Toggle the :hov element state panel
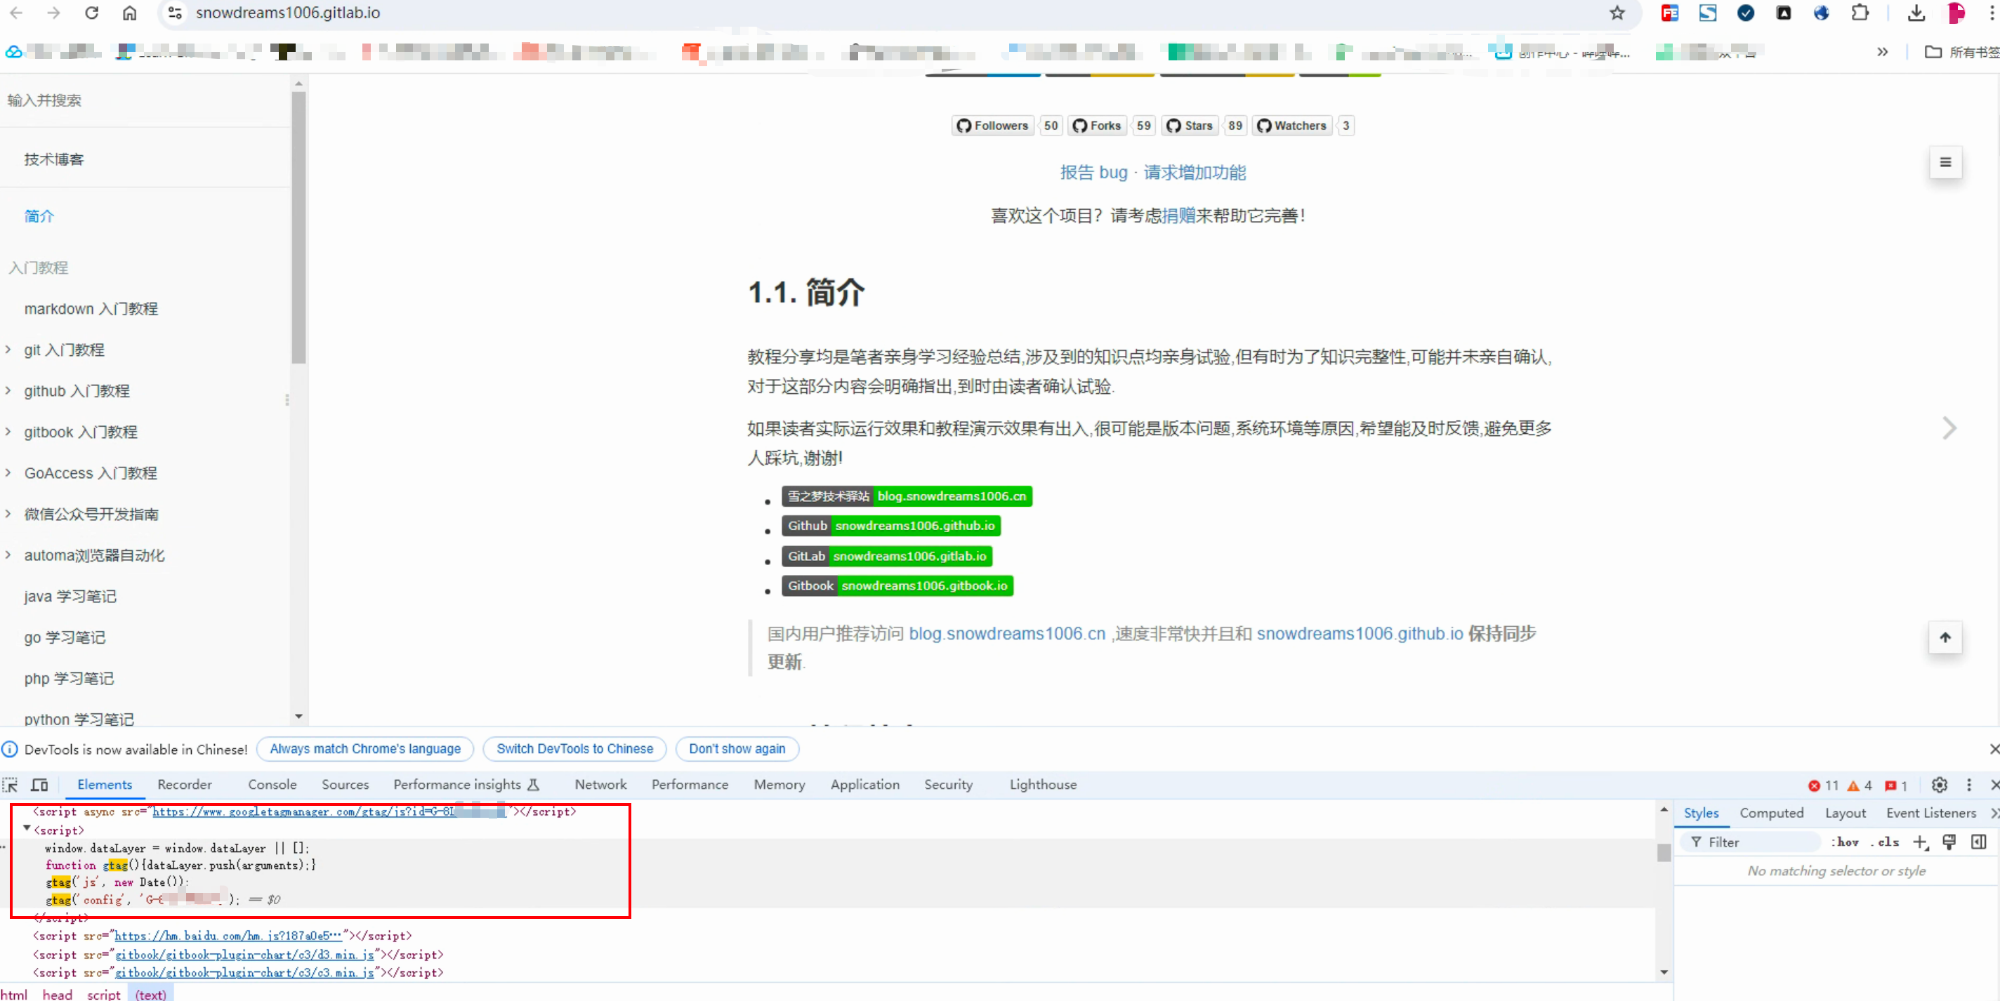This screenshot has height=1001, width=2000. [1845, 842]
